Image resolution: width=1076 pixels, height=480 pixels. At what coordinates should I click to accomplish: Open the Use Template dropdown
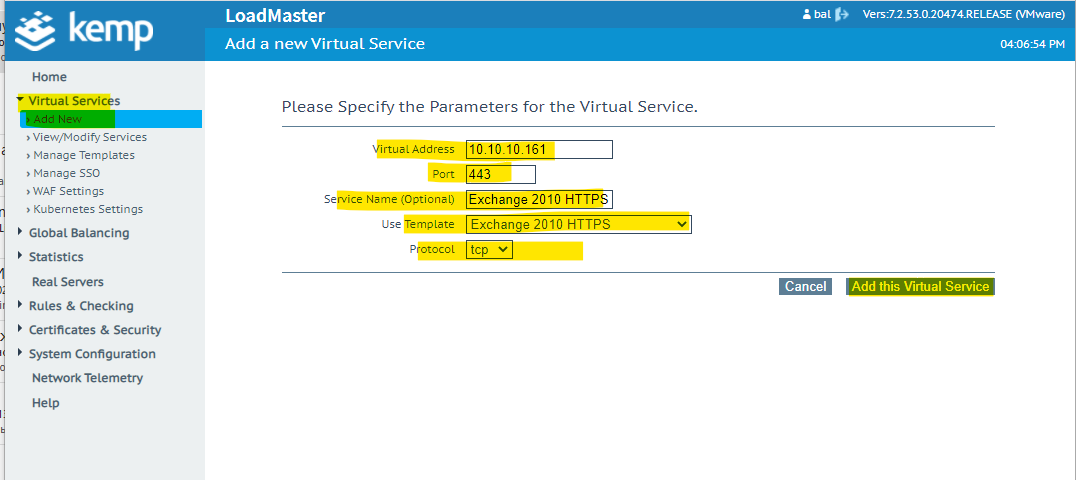pyautogui.click(x=578, y=224)
